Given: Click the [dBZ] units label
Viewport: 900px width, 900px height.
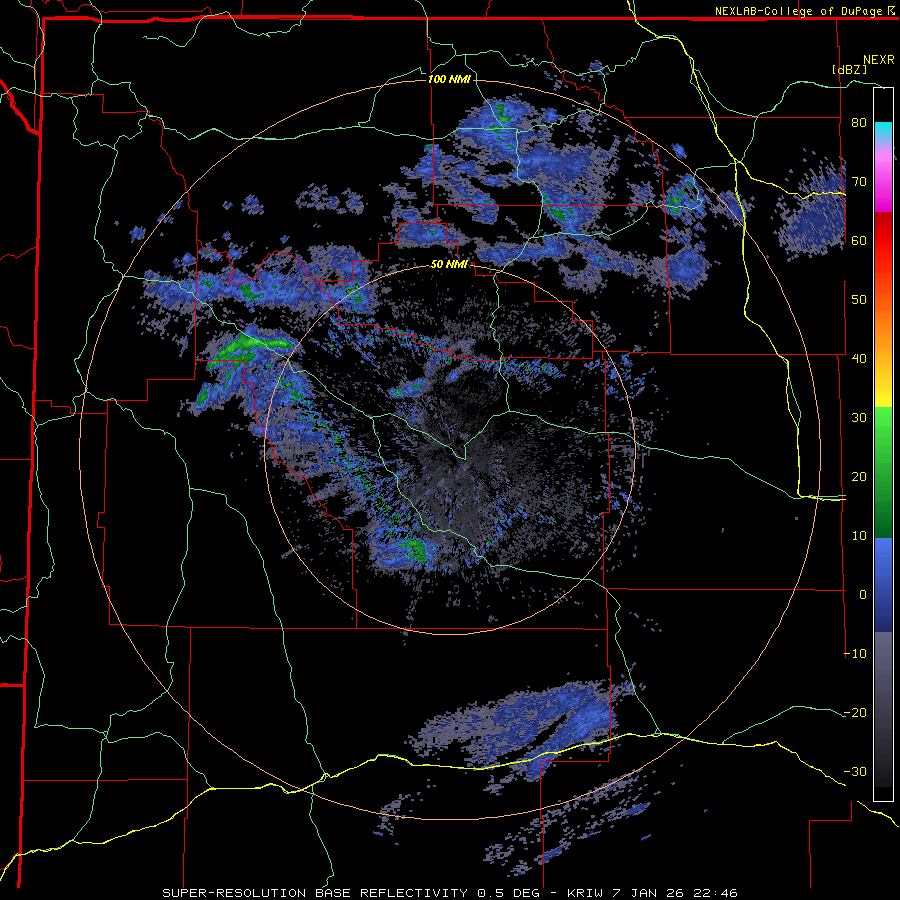Looking at the screenshot, I should tap(849, 69).
